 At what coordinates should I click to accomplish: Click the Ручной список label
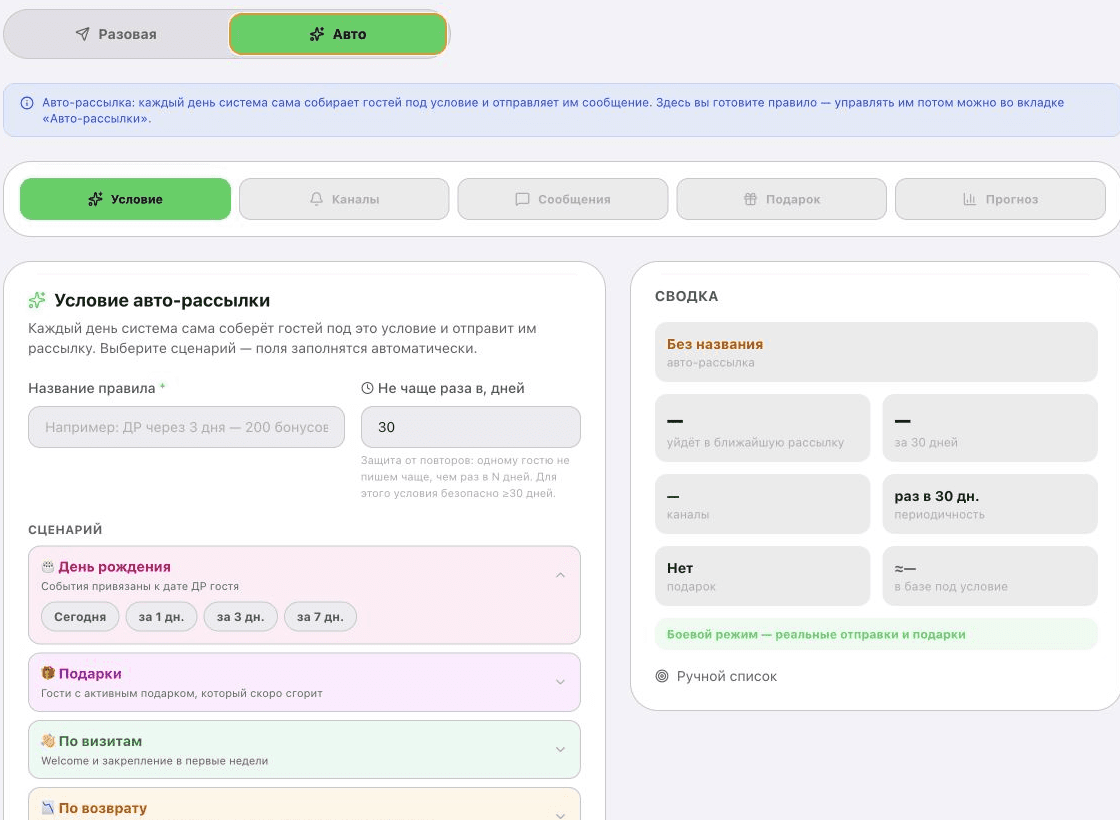coord(726,676)
